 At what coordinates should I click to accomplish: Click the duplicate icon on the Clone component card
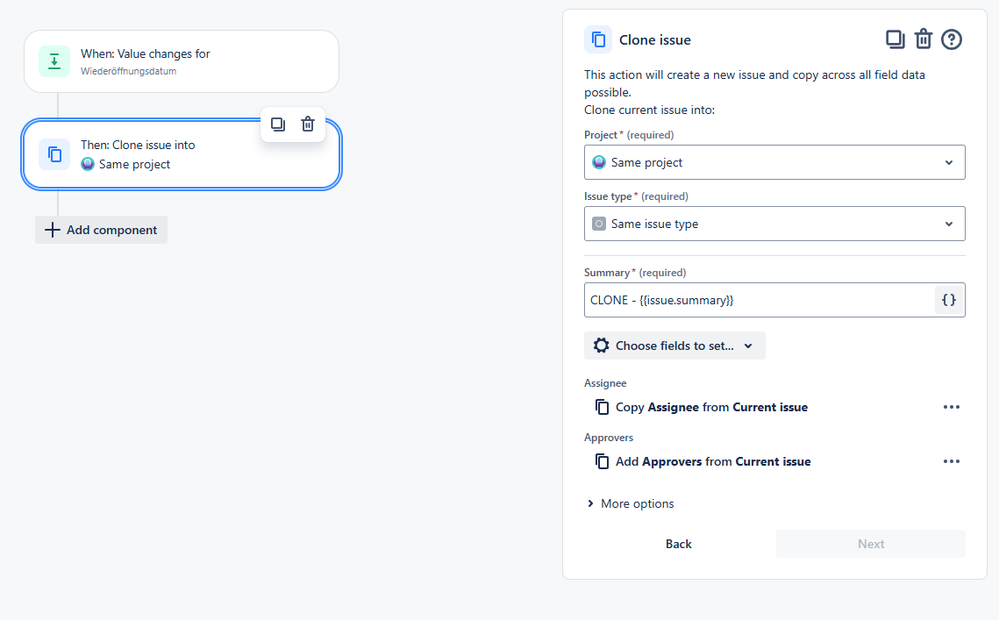(x=278, y=124)
